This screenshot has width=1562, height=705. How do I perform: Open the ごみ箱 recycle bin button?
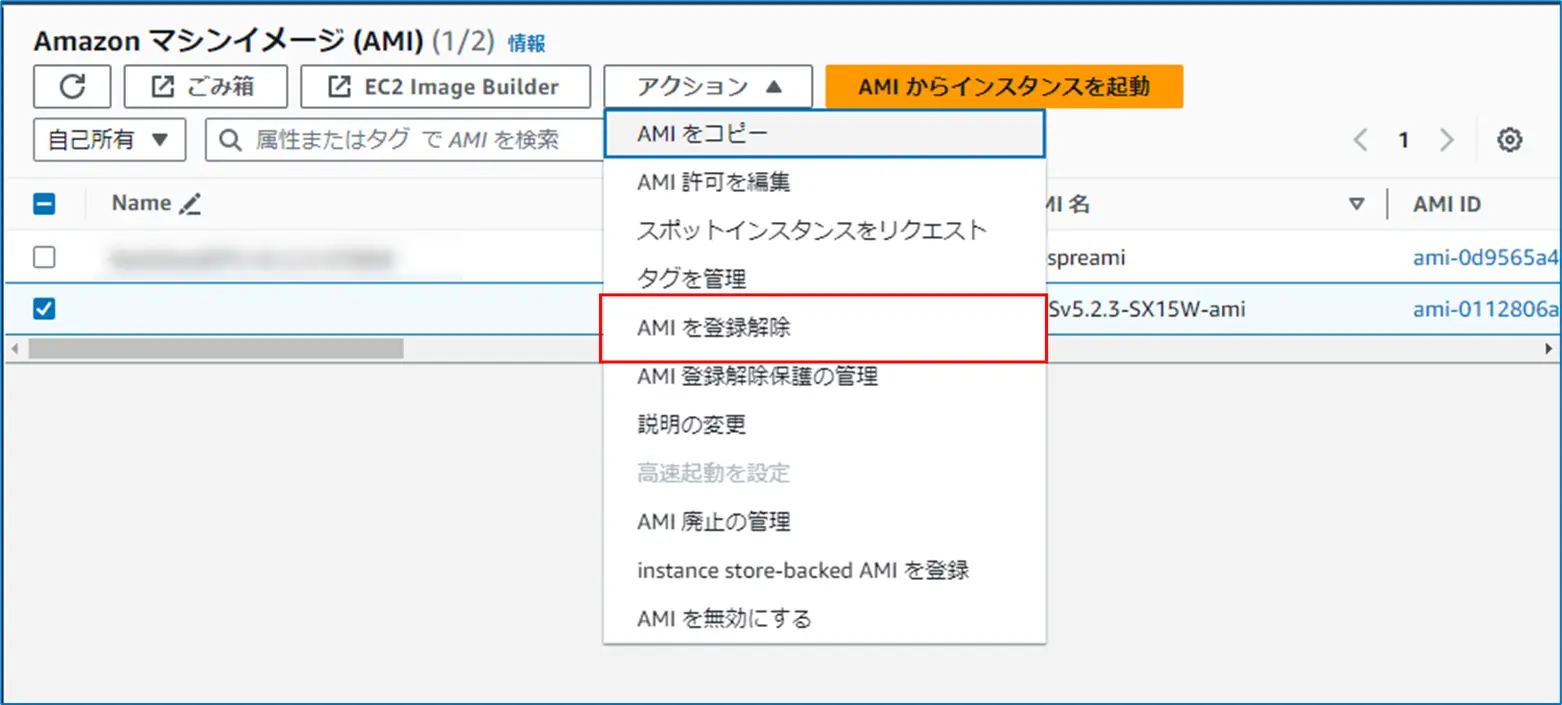point(206,86)
